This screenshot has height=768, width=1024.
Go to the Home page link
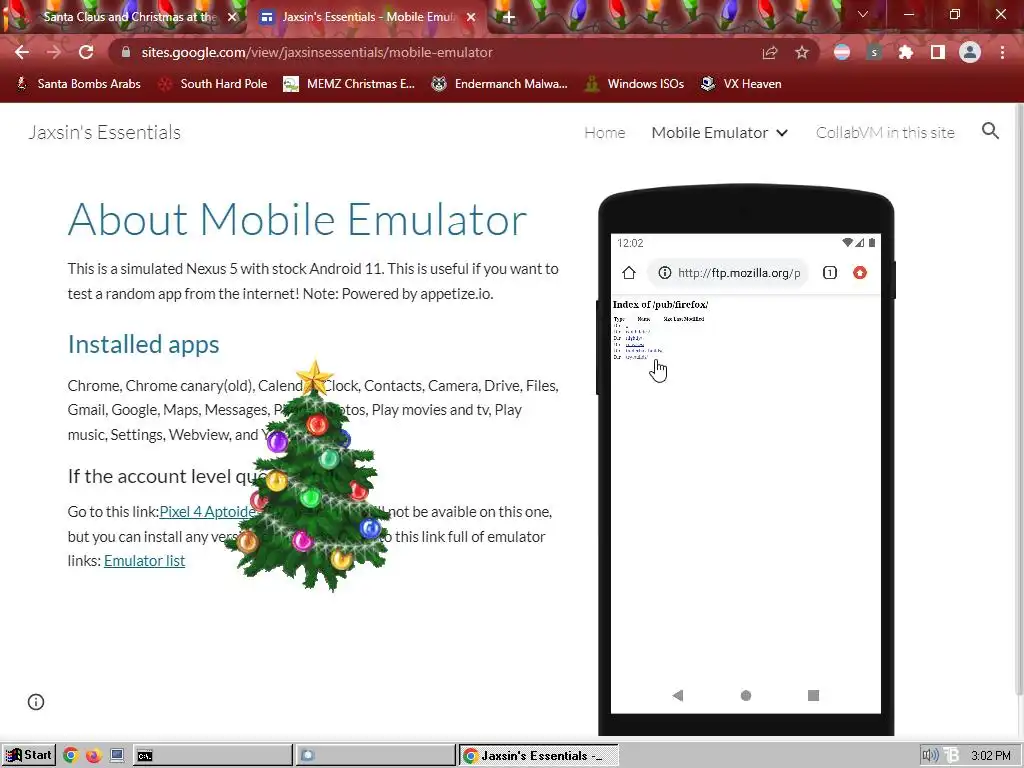[x=605, y=133]
